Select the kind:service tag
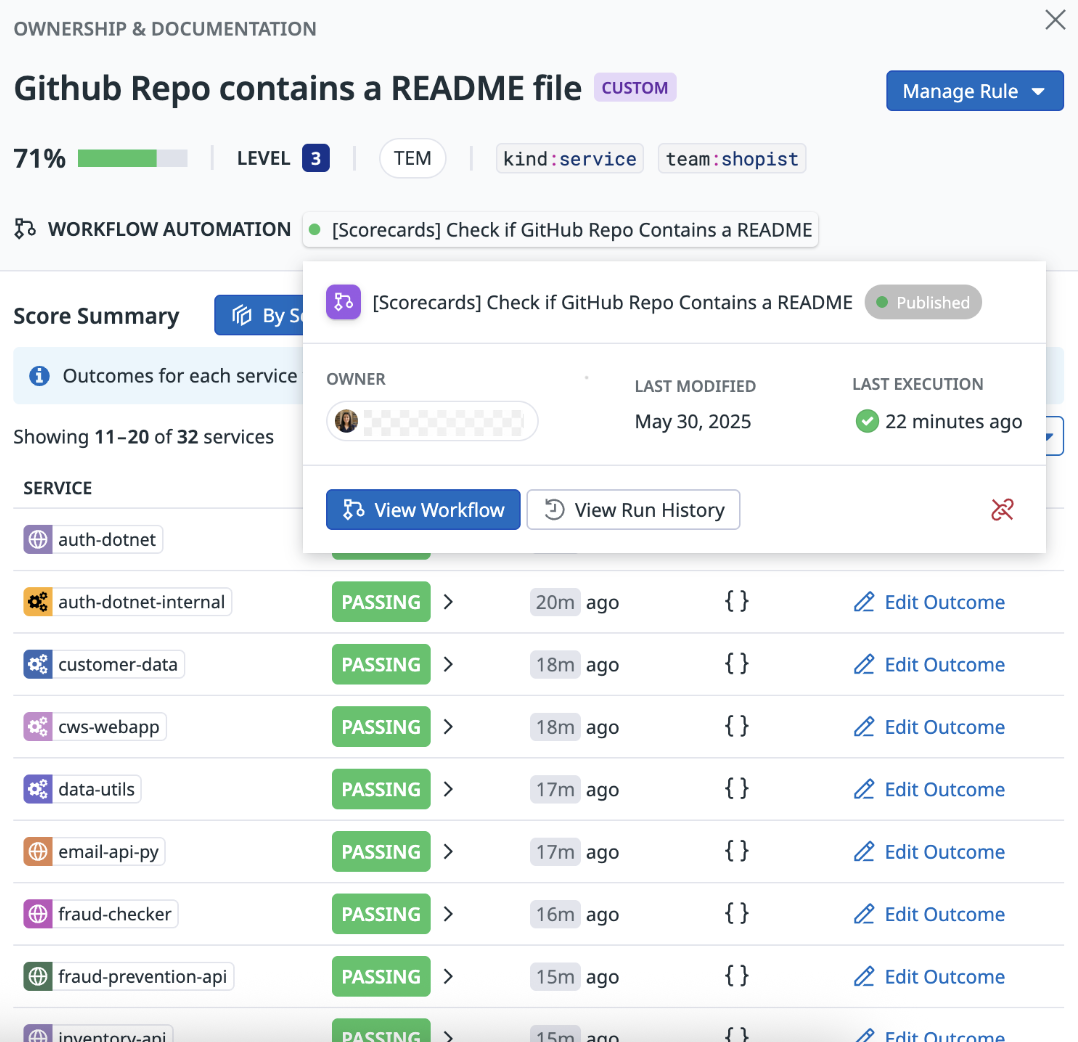Image resolution: width=1078 pixels, height=1042 pixels. coord(570,159)
